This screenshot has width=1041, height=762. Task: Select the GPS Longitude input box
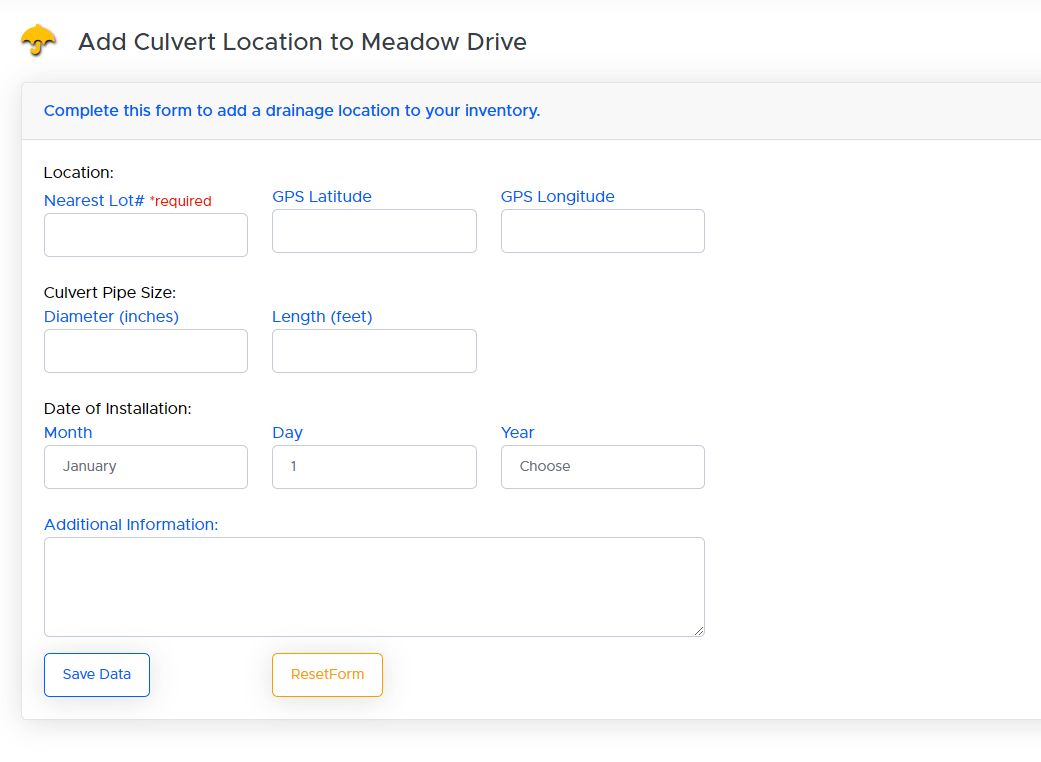point(602,231)
